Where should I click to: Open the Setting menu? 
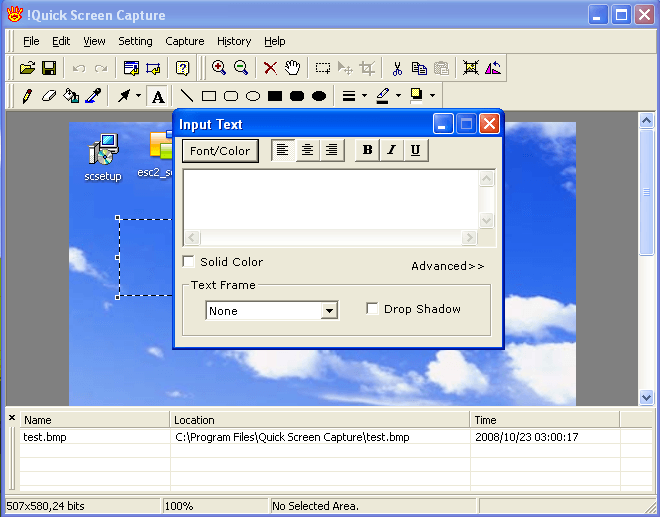coord(135,41)
